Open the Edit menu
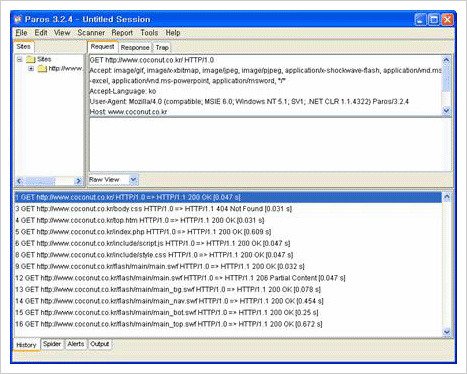 tap(41, 33)
